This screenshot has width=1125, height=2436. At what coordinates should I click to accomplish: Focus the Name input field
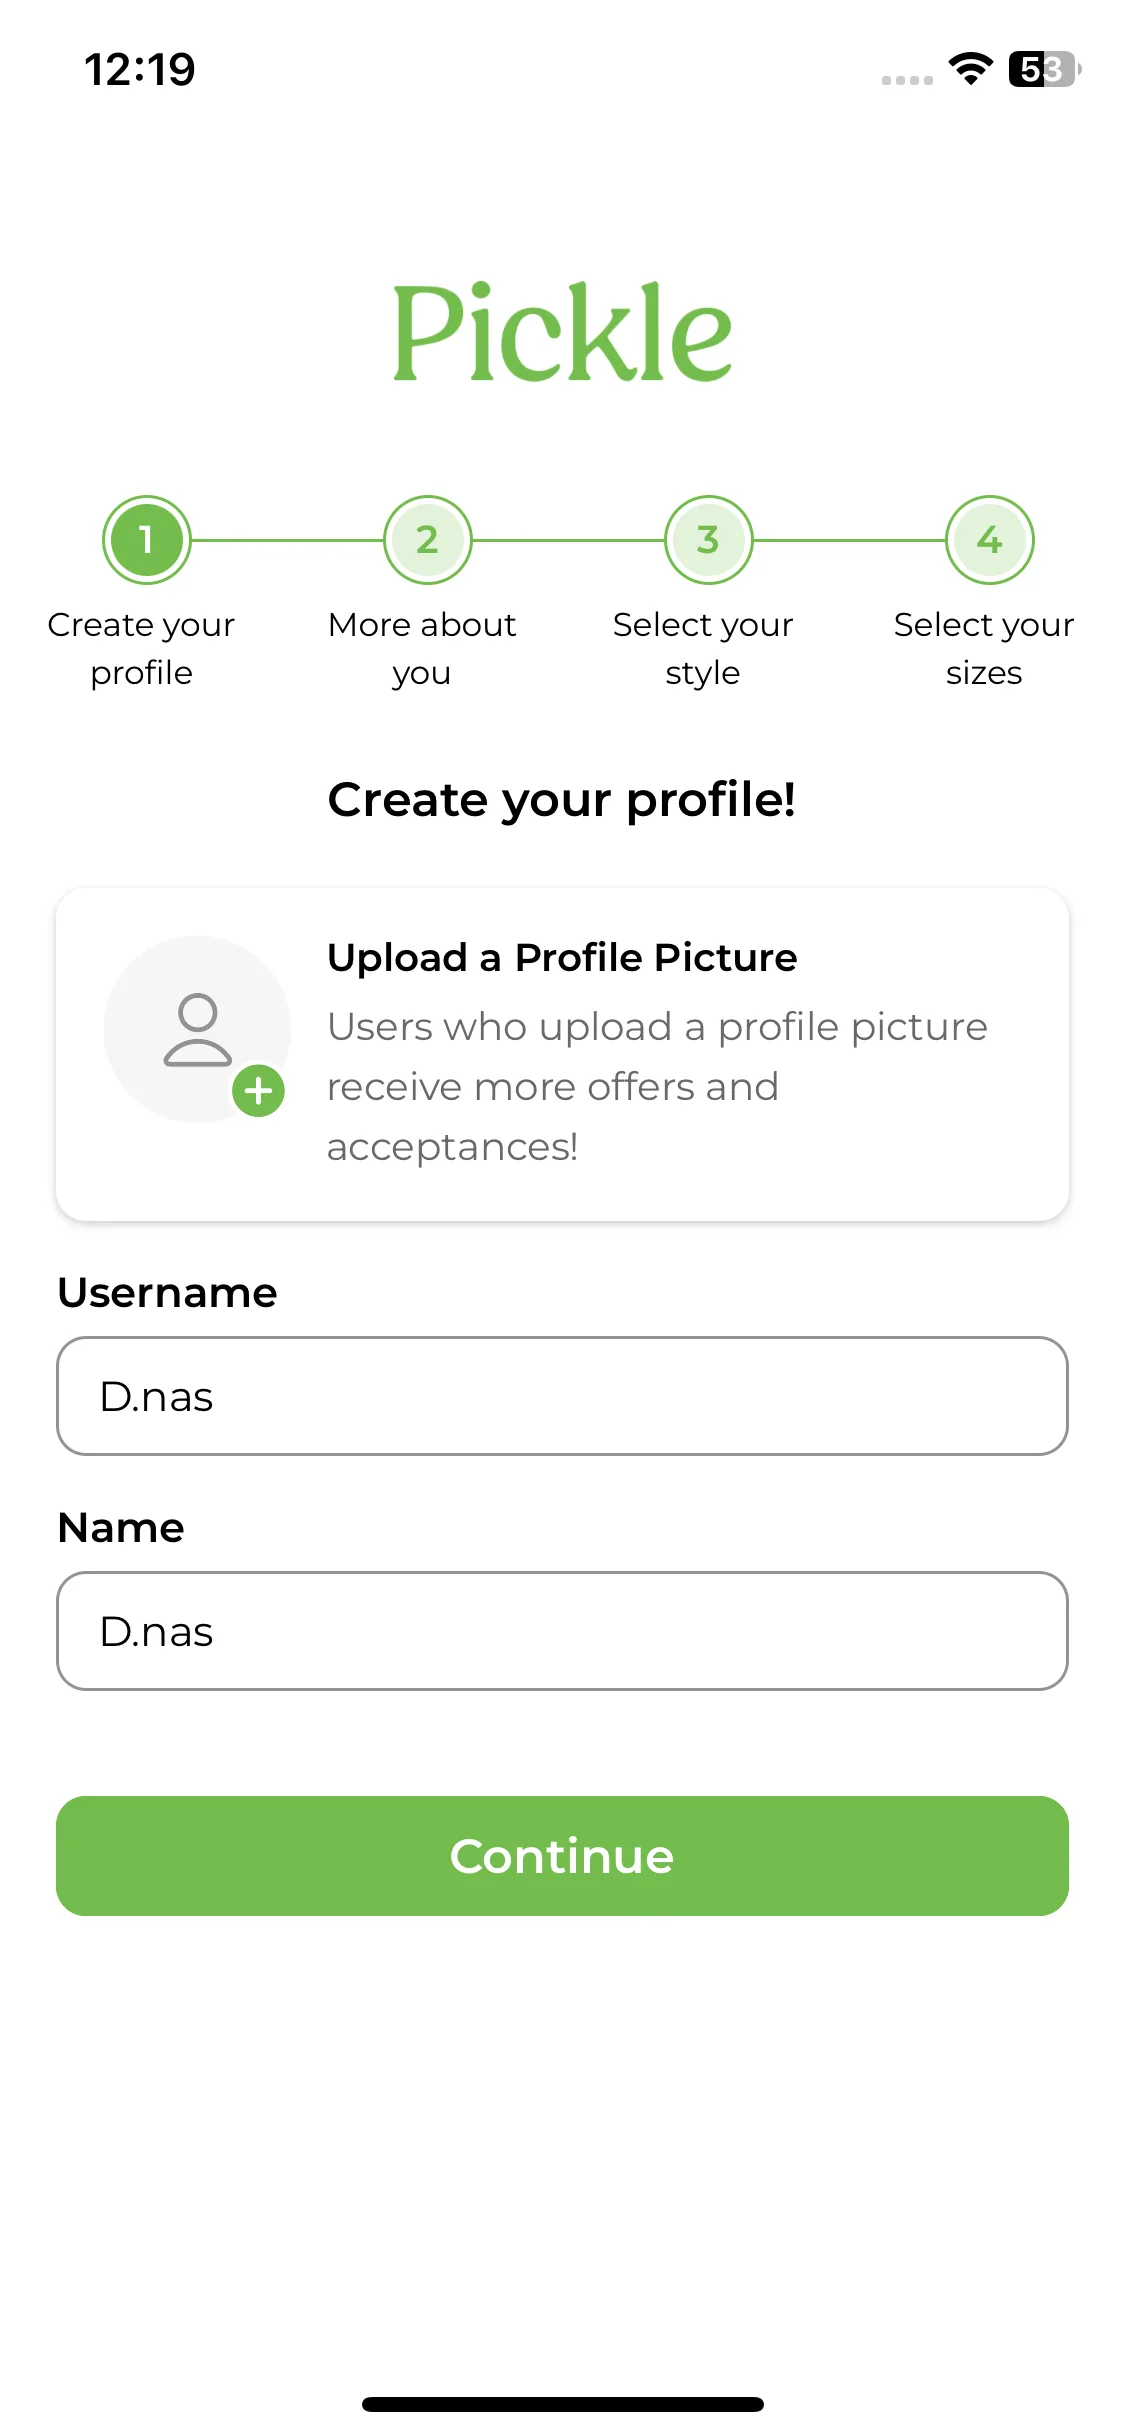[562, 1631]
